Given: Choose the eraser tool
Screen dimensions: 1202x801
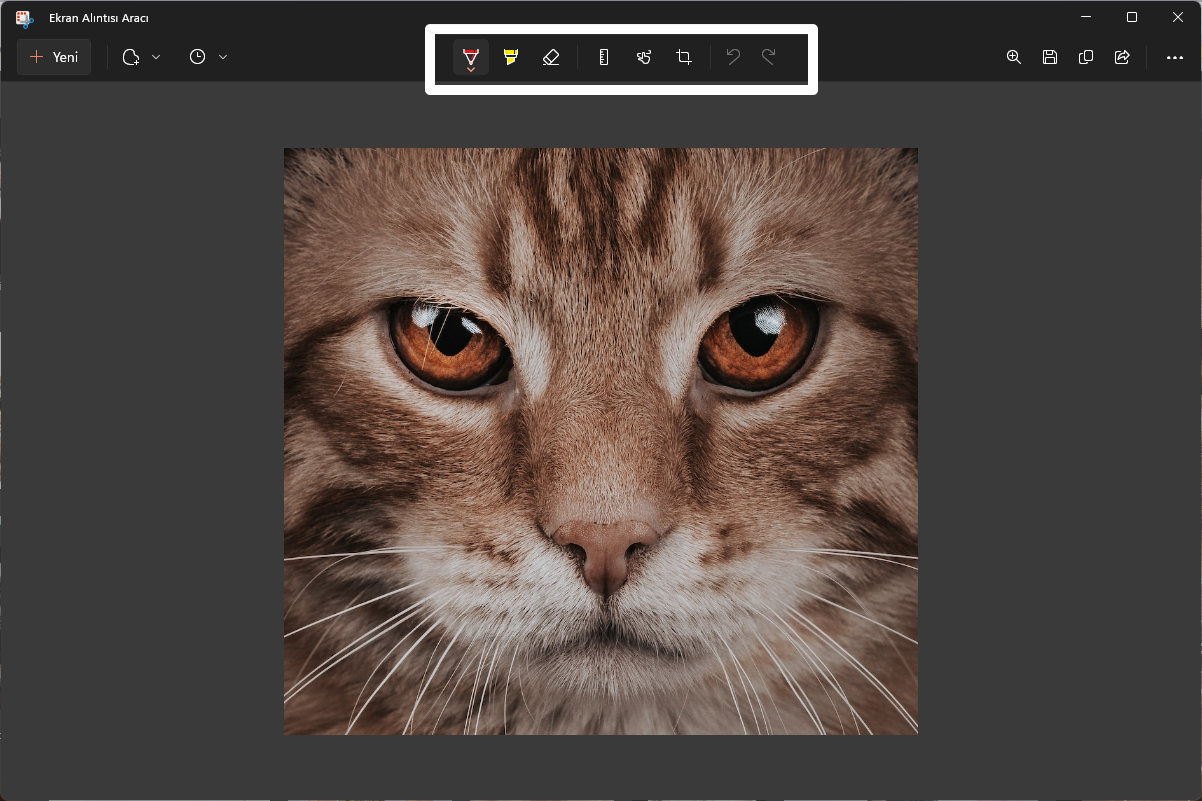Looking at the screenshot, I should point(551,57).
